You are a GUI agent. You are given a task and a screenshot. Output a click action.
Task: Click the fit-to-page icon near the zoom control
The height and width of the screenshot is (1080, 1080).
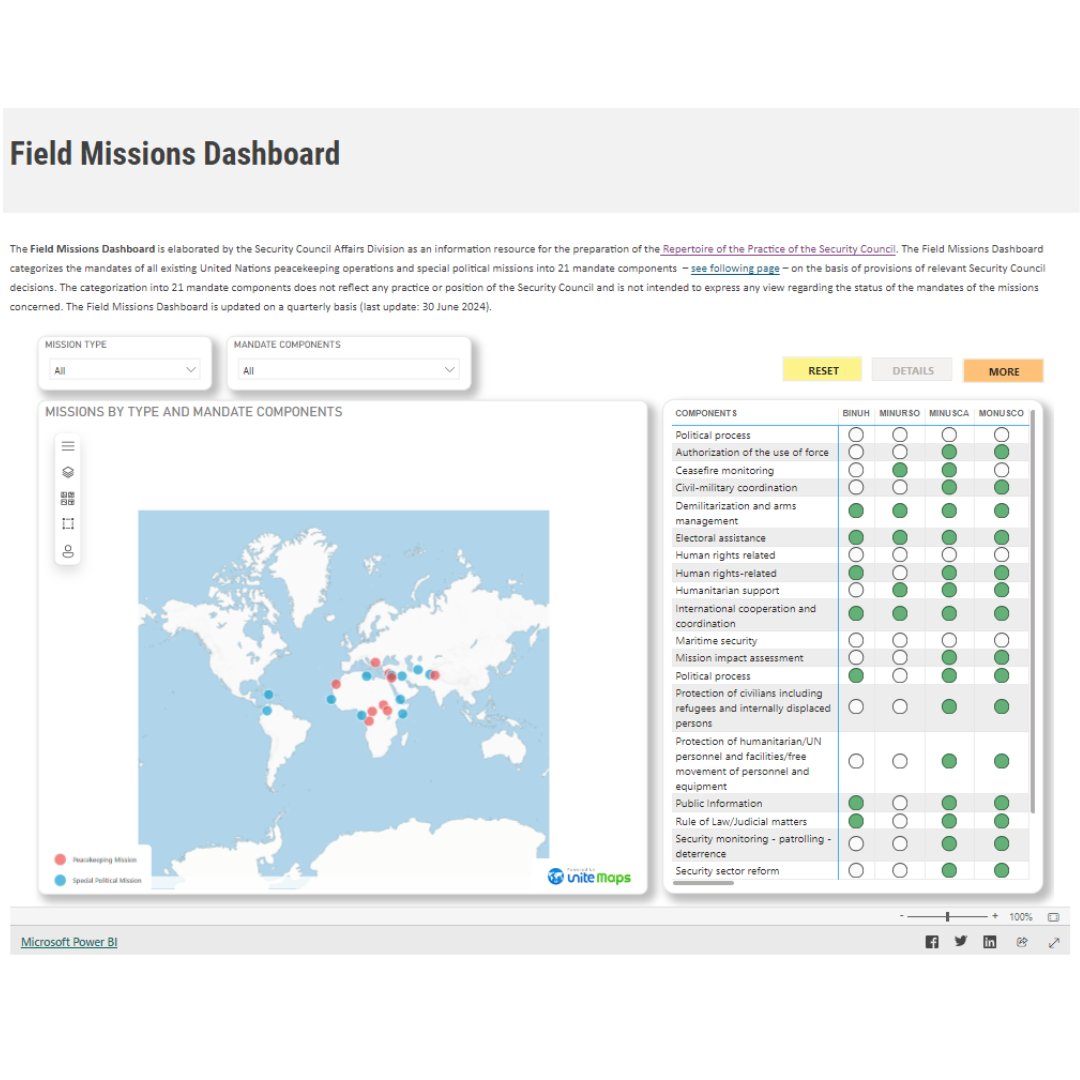[1052, 916]
